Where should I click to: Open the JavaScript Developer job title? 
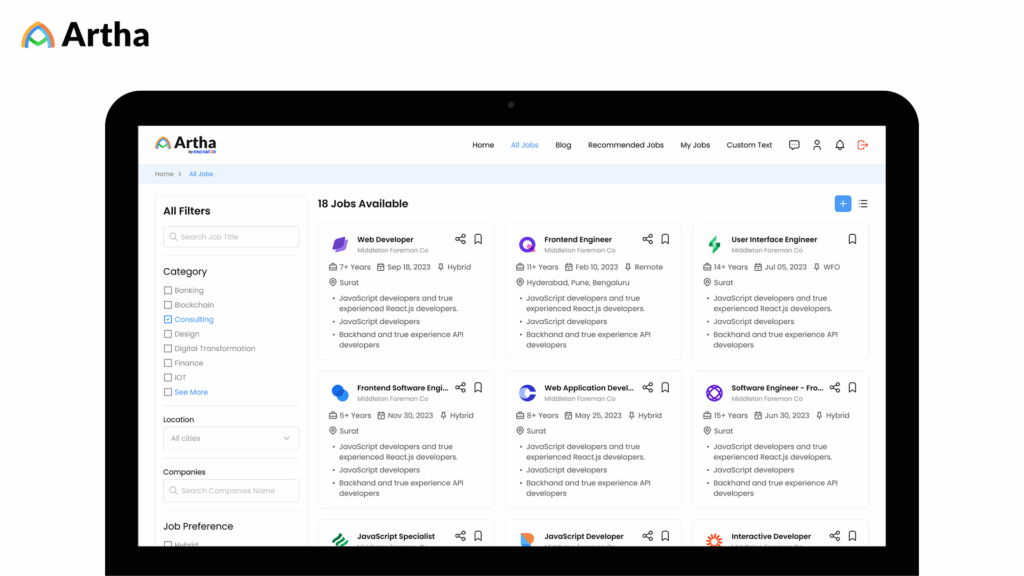click(584, 536)
